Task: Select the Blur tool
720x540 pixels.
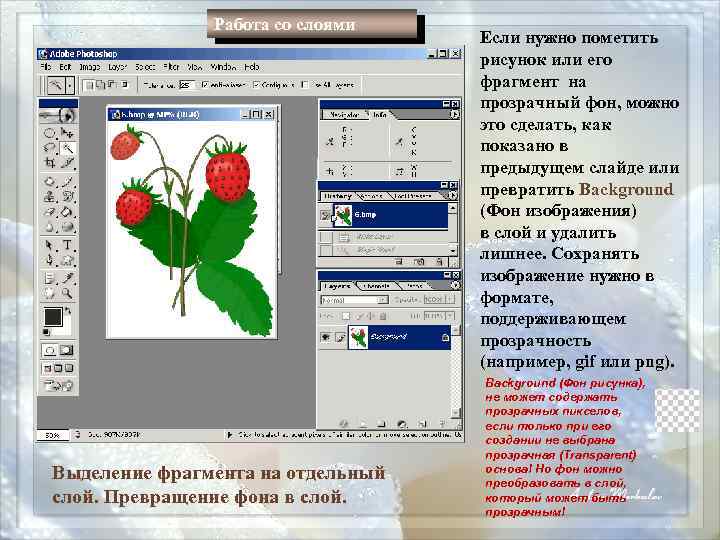Action: 49,226
